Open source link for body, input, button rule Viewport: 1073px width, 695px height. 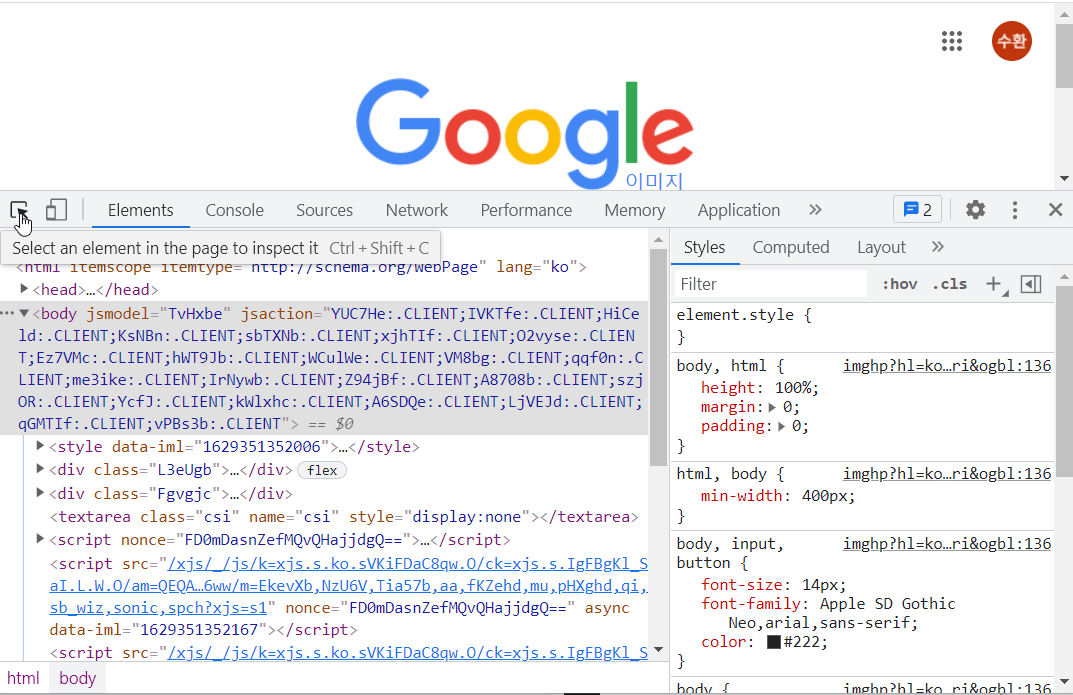(x=946, y=543)
